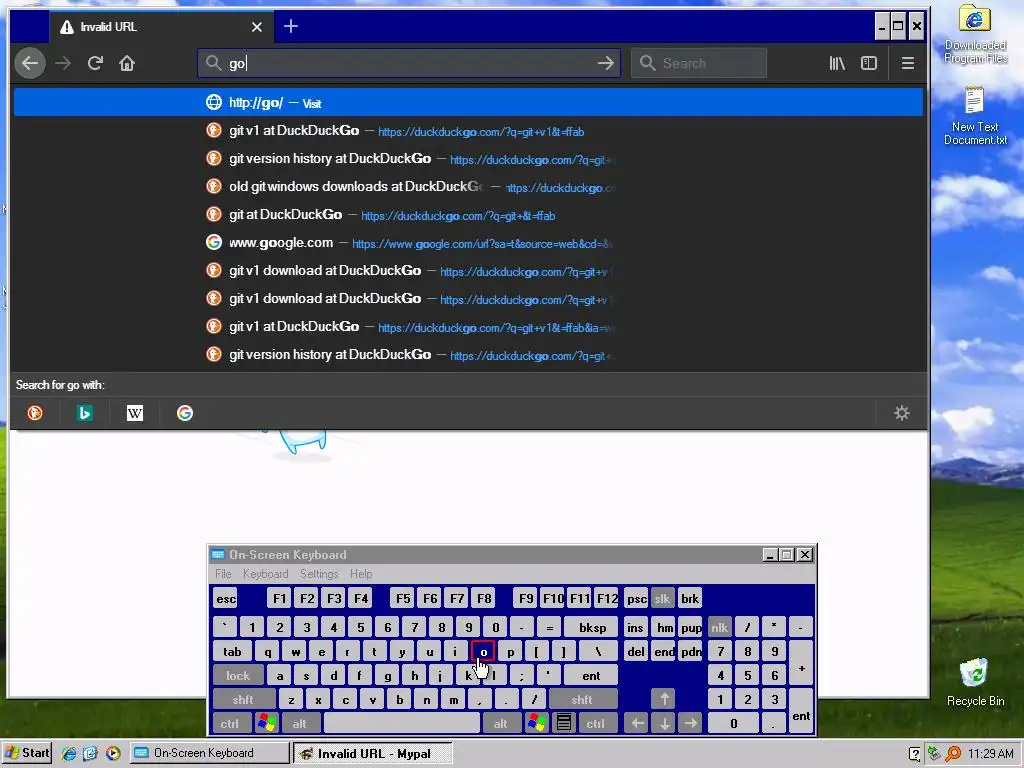Open the Help menu in On-Screen Keyboard

click(360, 573)
